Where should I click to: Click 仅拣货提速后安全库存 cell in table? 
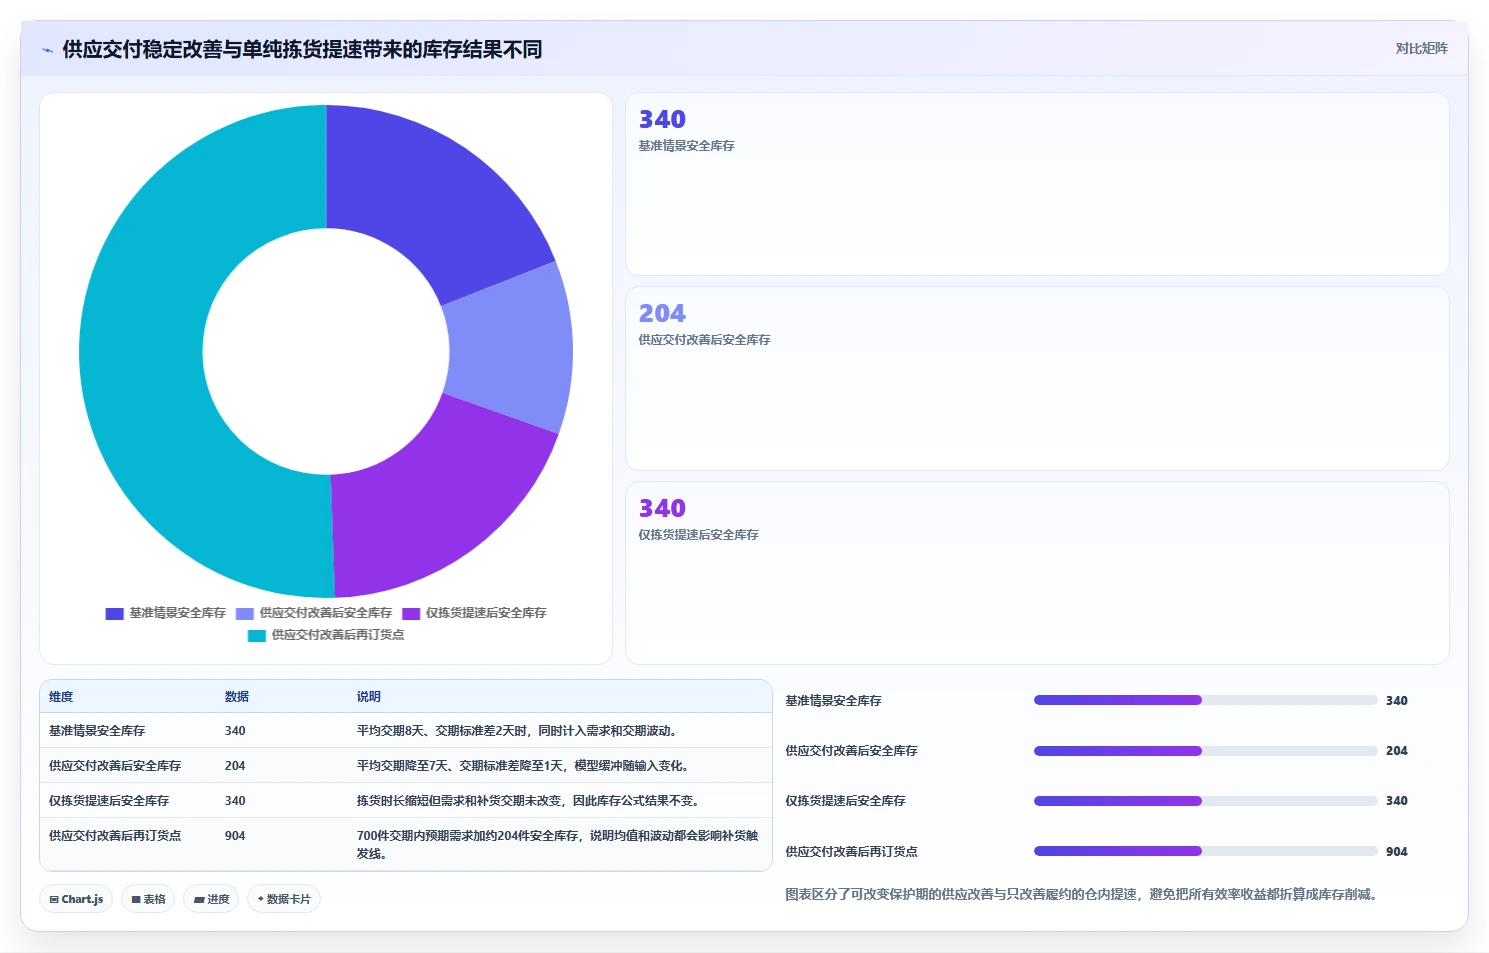pos(109,801)
